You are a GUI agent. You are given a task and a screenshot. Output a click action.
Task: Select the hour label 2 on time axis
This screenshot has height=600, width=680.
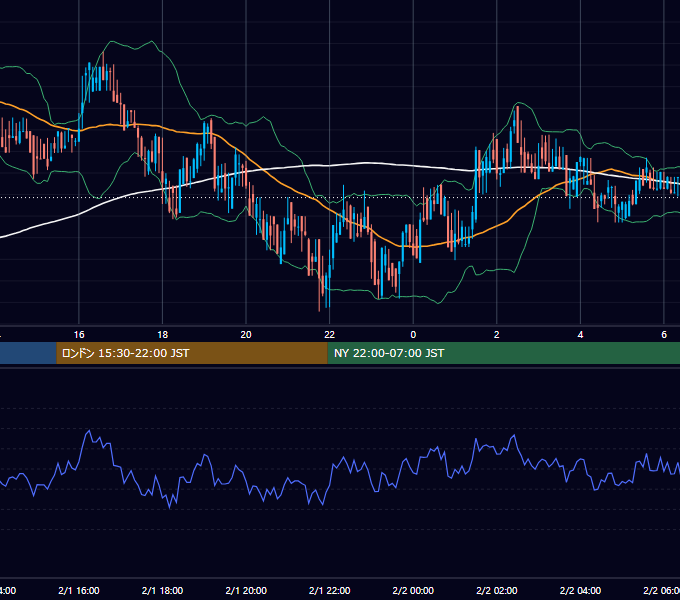click(x=497, y=335)
